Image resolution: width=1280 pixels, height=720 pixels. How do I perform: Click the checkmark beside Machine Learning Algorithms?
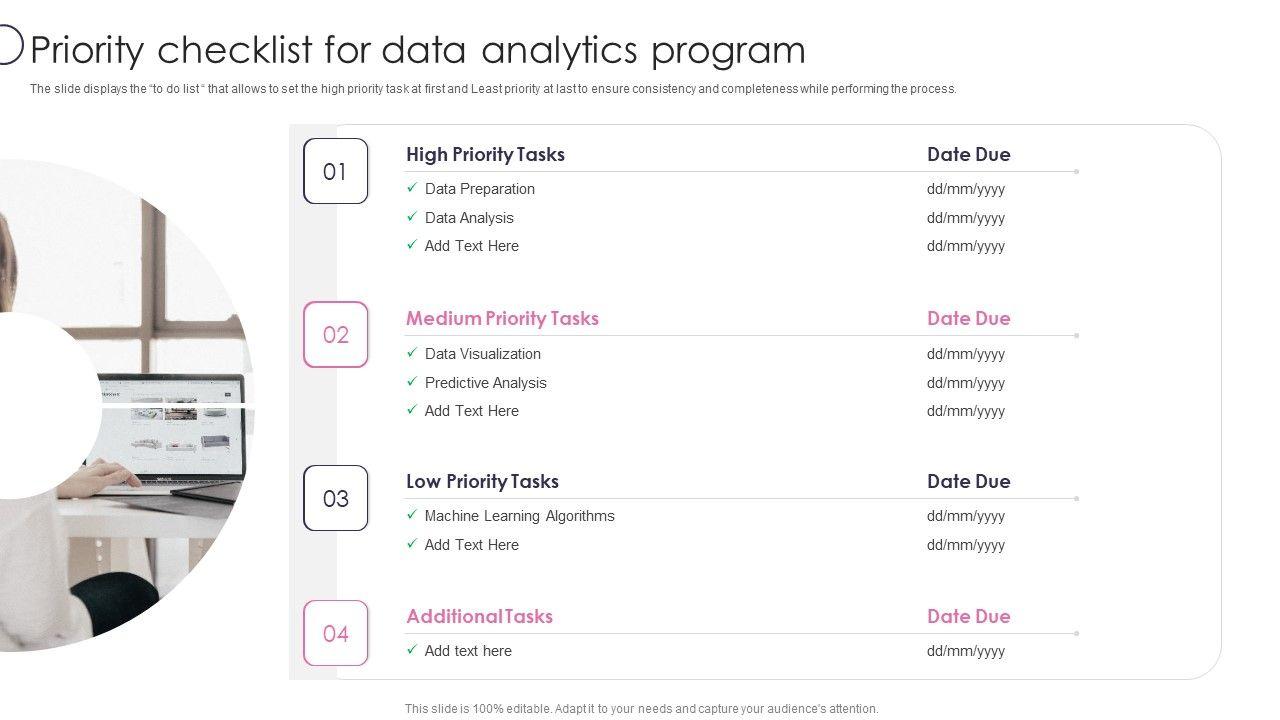click(412, 515)
